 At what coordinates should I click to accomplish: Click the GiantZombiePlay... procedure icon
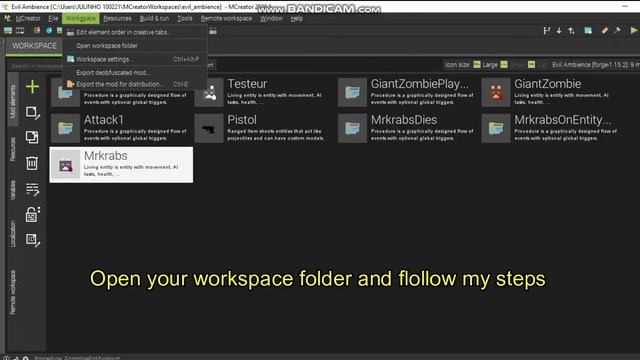[x=352, y=92]
